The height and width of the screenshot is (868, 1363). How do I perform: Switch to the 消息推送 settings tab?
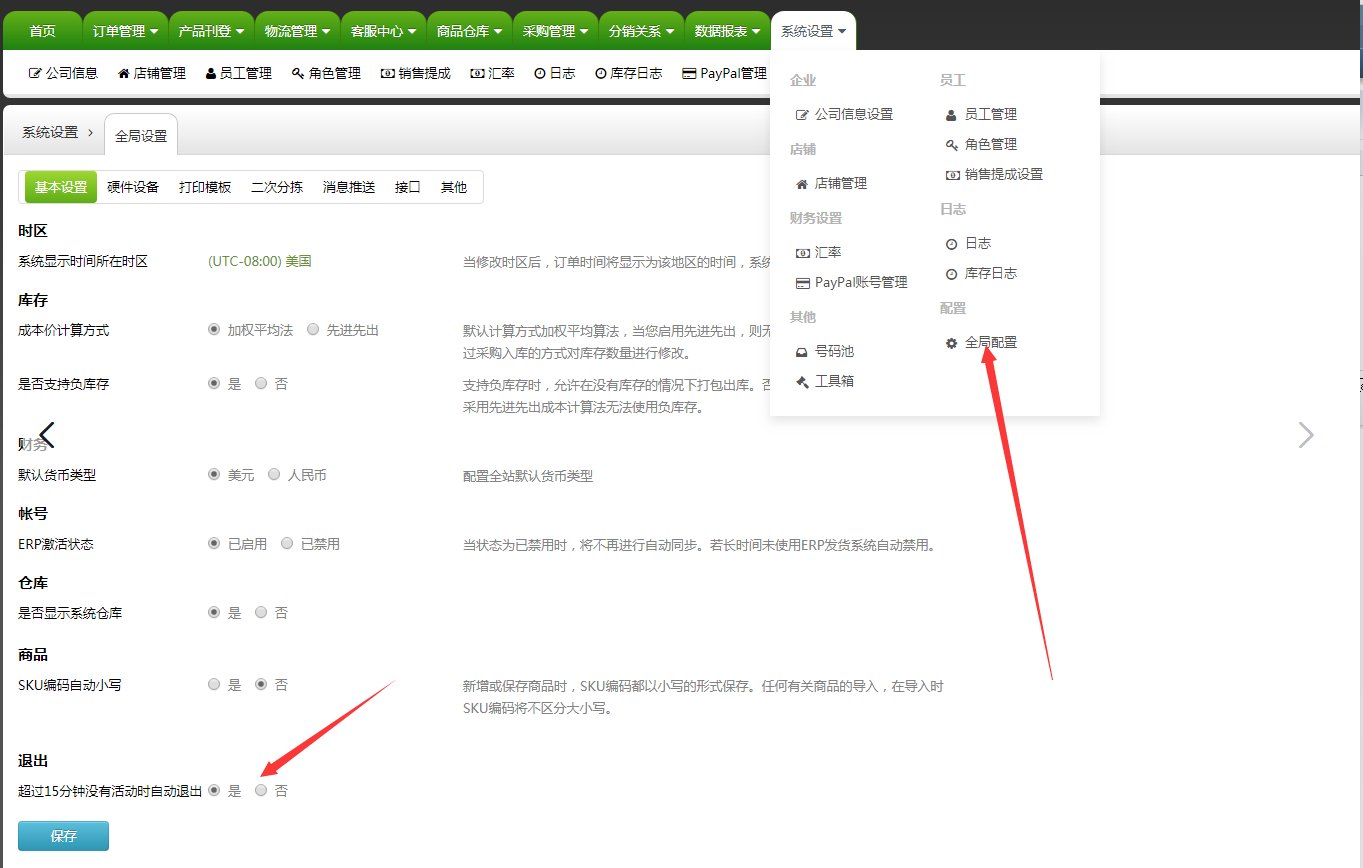tap(349, 187)
